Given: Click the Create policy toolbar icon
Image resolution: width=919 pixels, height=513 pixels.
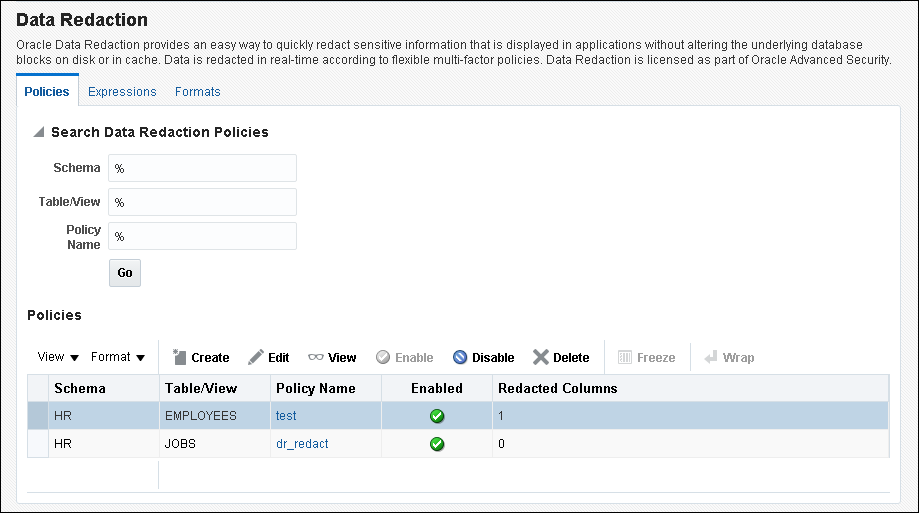Looking at the screenshot, I should (180, 357).
